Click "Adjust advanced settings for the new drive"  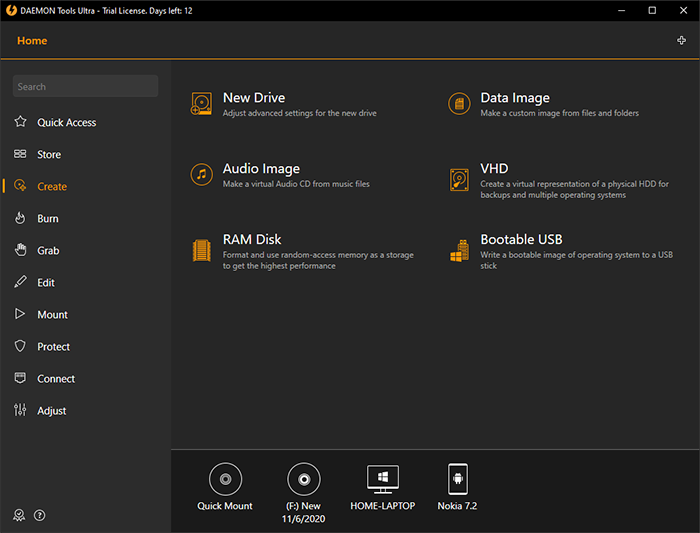(x=300, y=113)
